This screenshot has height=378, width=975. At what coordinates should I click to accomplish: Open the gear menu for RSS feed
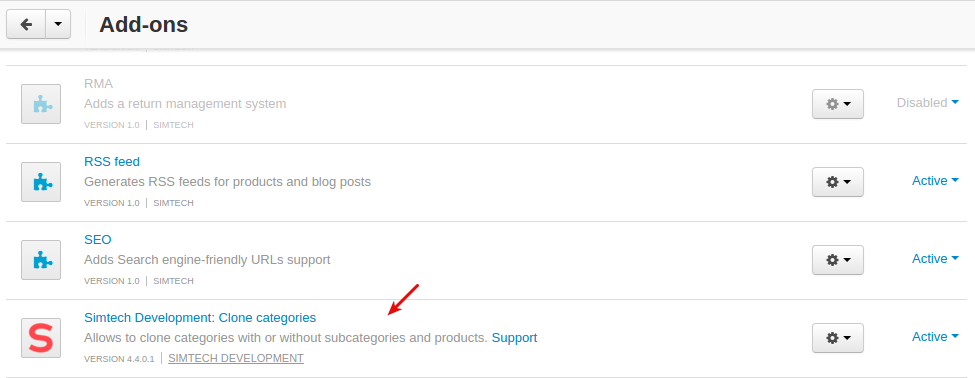tap(838, 182)
